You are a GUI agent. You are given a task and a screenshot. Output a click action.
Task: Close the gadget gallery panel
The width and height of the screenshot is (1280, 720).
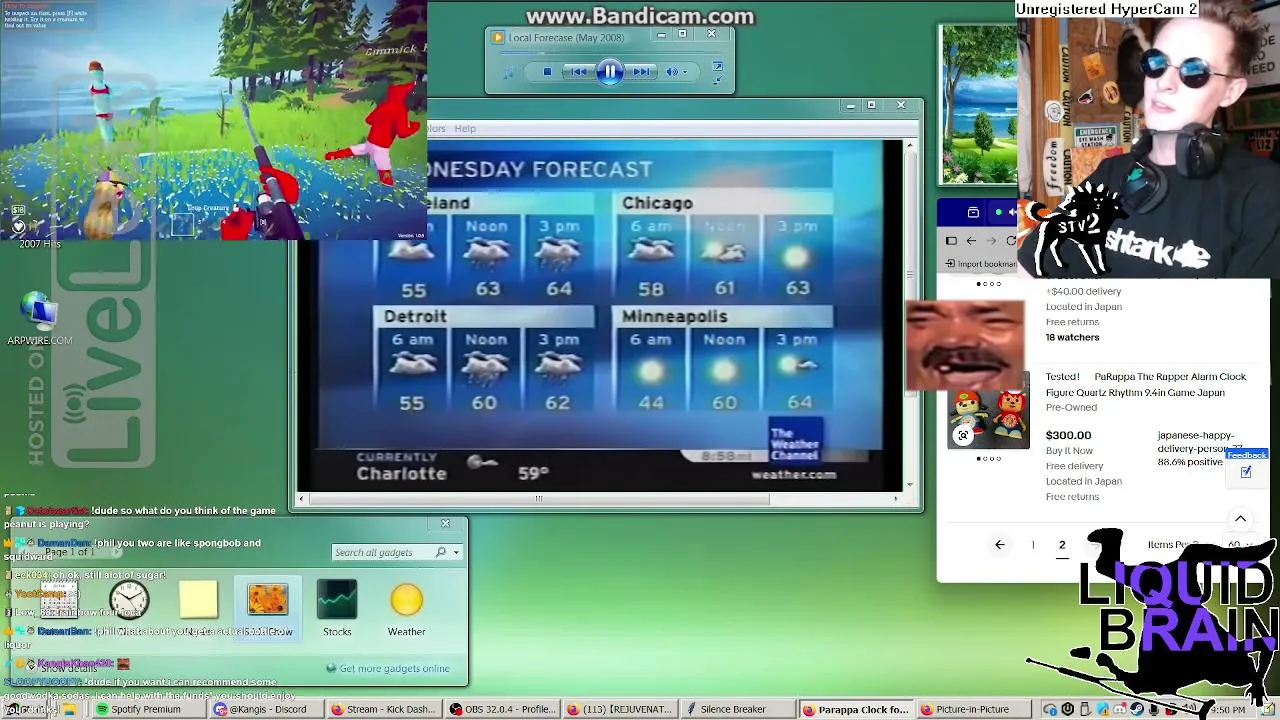446,523
